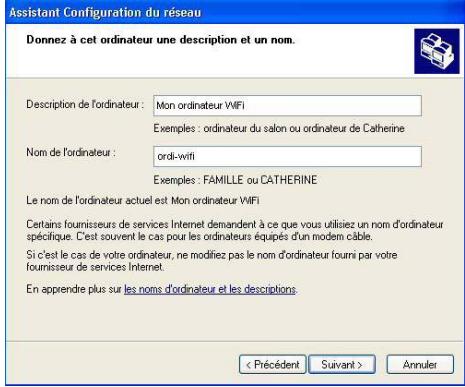This screenshot has height=387, width=465.
Task: Click the 'Description de l'ordinateur :' label
Action: pyautogui.click(x=85, y=104)
